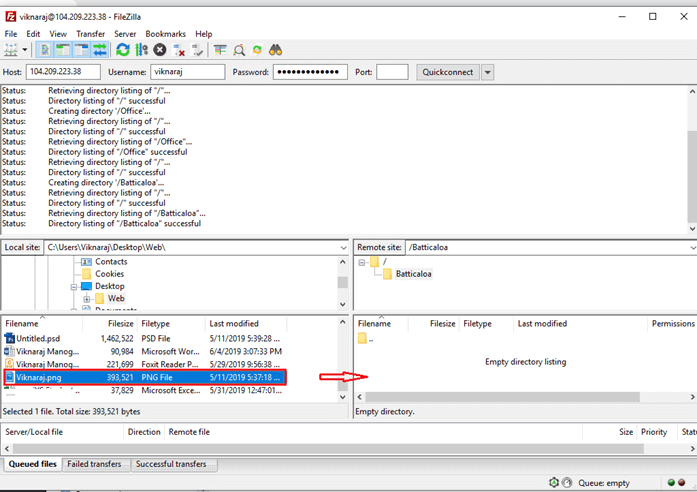
Task: Click the Username input field
Action: pos(188,72)
